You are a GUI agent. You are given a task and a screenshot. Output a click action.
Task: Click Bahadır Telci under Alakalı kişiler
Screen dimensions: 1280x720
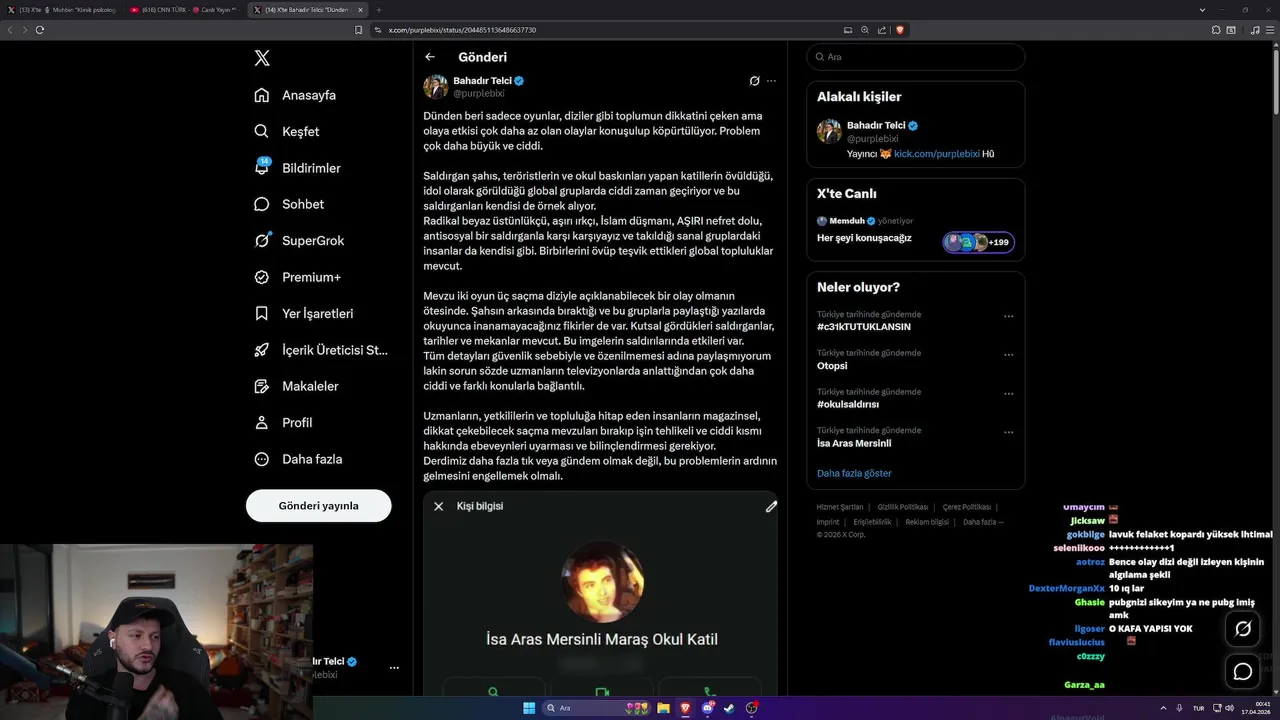pyautogui.click(x=876, y=125)
